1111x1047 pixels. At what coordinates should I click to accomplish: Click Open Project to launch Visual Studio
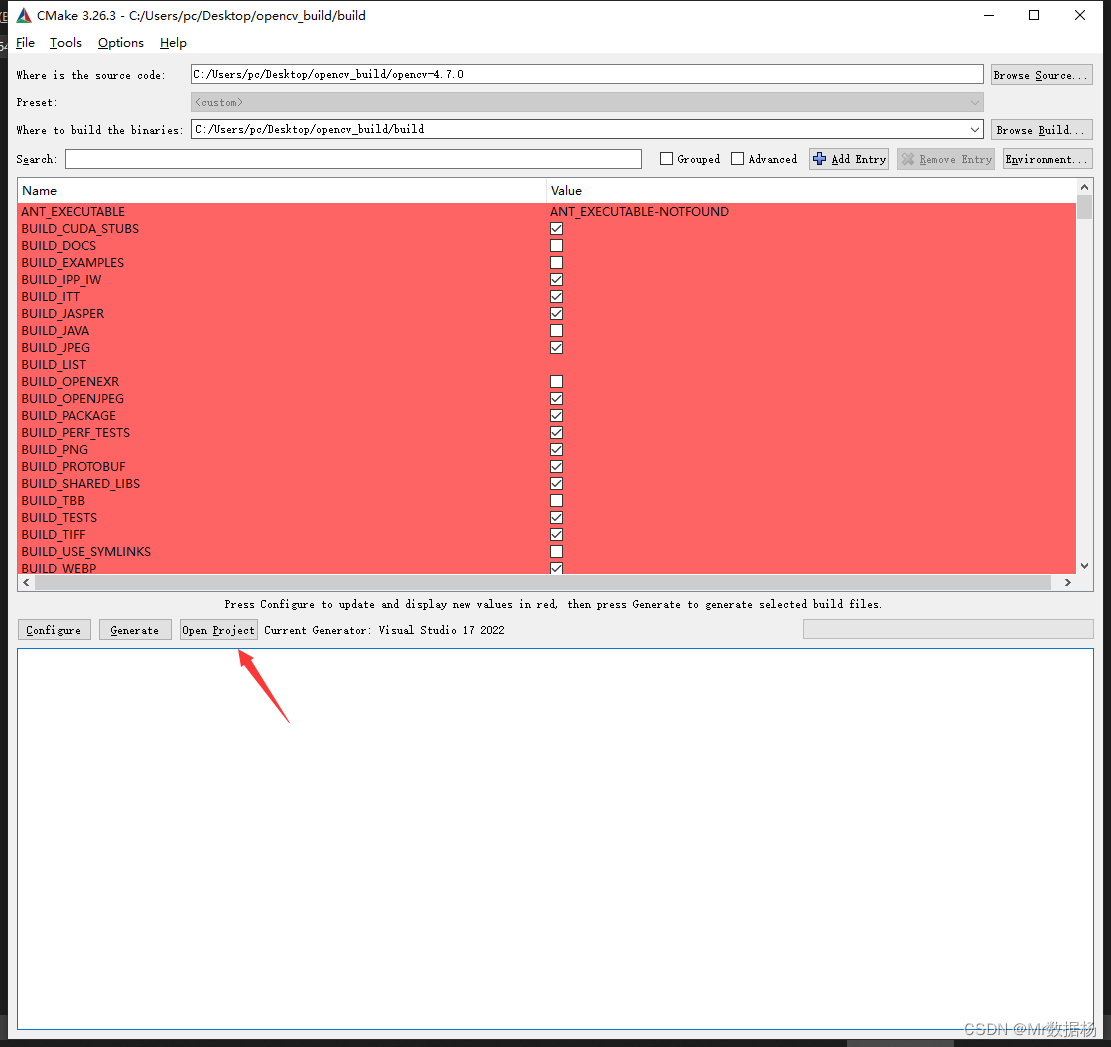click(x=218, y=629)
